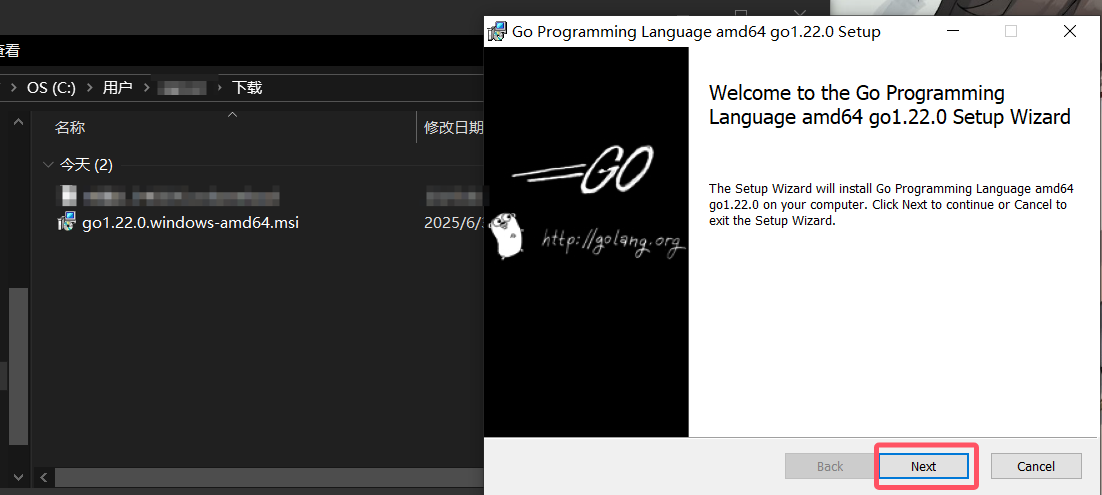The width and height of the screenshot is (1102, 495).
Task: Click Next in the Go Setup wizard
Action: [923, 466]
